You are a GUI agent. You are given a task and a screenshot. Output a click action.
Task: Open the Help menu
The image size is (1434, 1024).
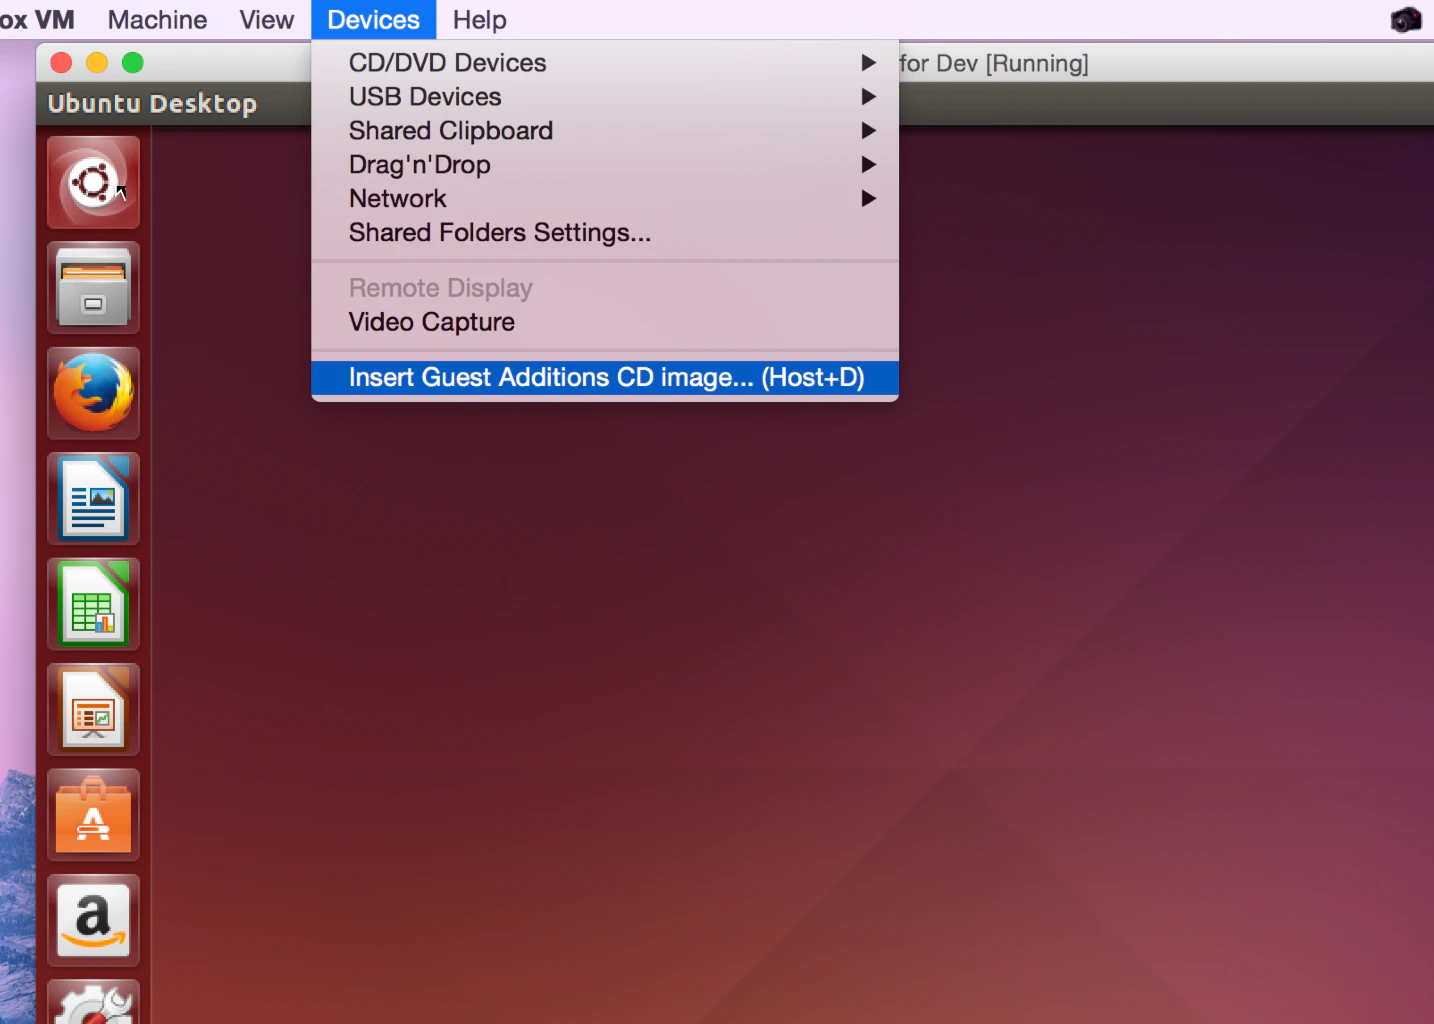[x=480, y=20]
